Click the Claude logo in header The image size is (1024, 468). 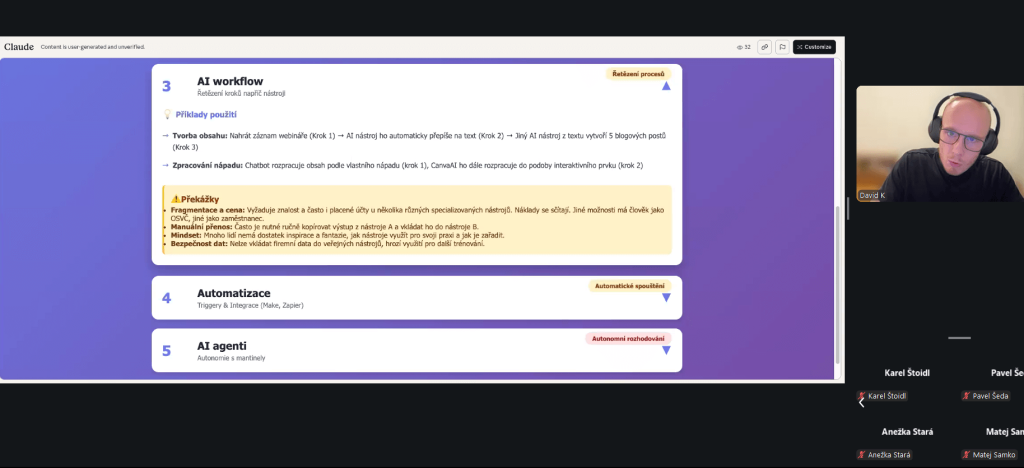19,47
